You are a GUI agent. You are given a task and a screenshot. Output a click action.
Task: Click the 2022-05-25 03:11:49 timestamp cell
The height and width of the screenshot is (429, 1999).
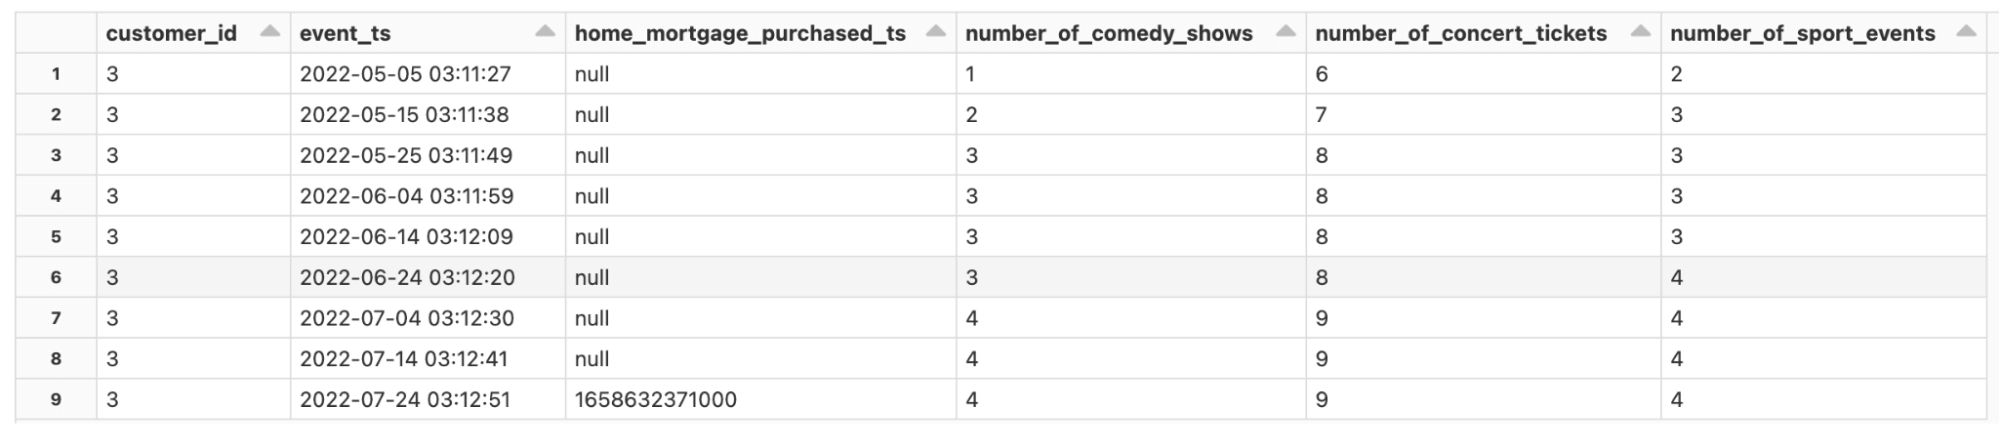coord(405,155)
